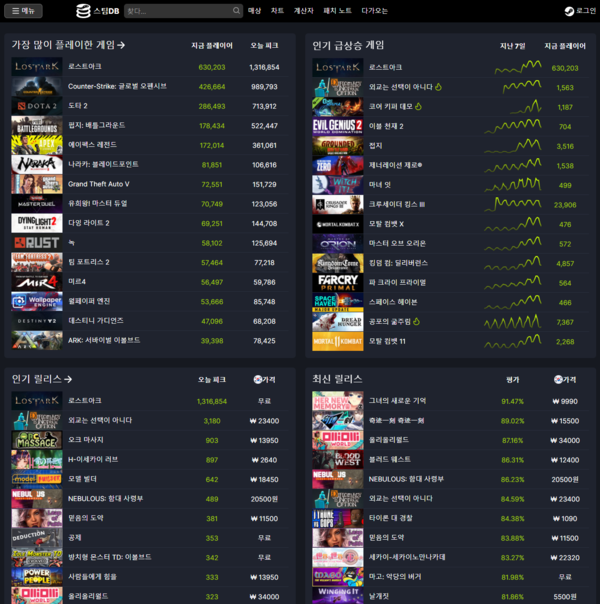600x604 pixels.
Task: Click the DOTA 2 game thumbnail
Action: point(37,106)
